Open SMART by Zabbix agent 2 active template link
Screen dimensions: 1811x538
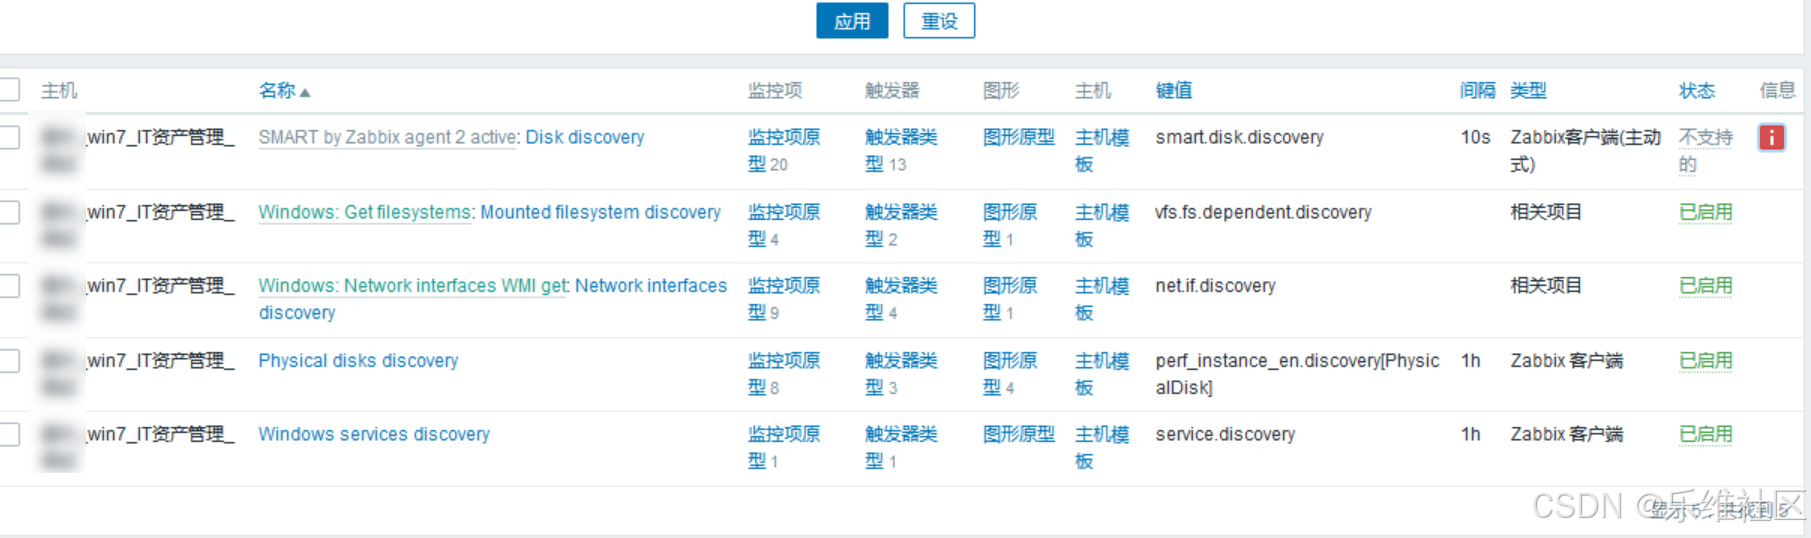(387, 137)
